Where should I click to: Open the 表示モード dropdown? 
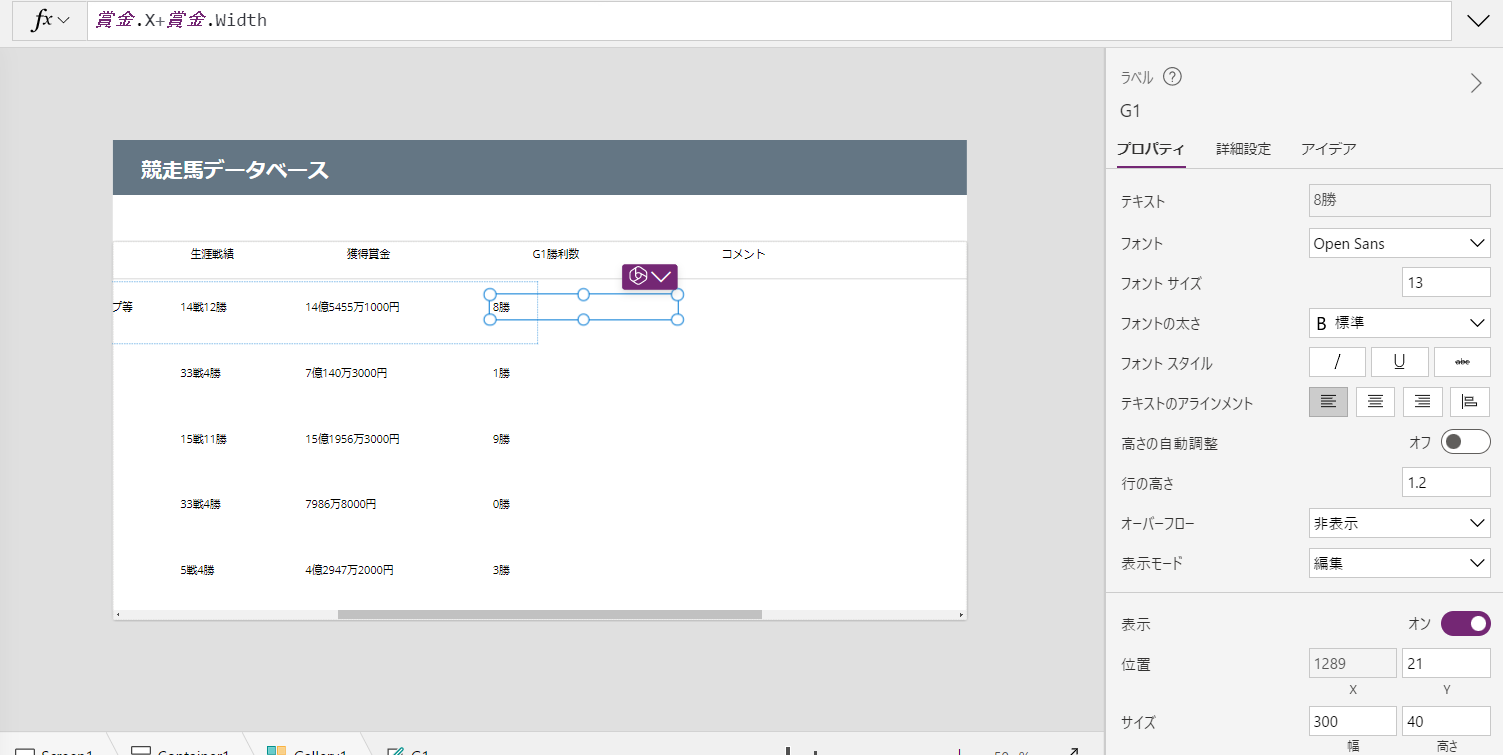(1400, 563)
